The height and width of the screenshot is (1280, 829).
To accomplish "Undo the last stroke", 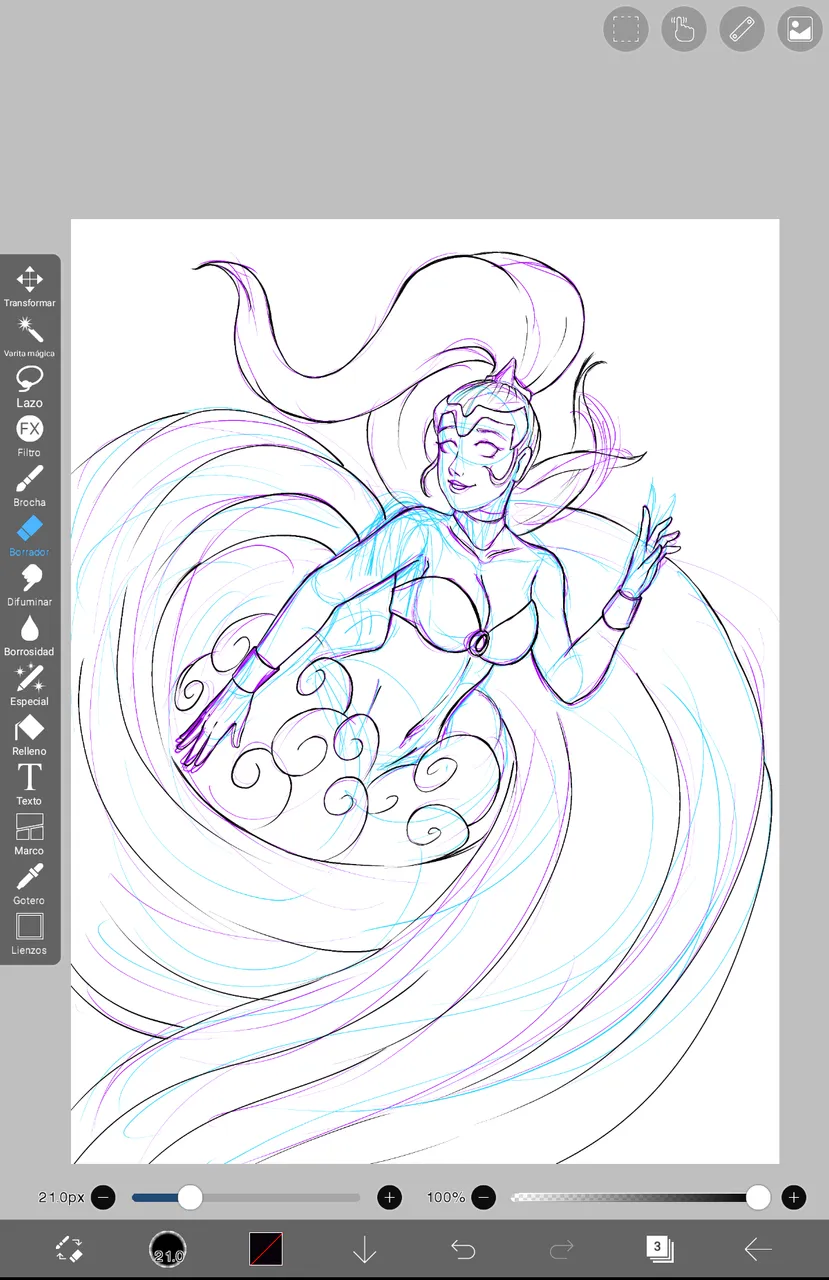I will 462,1248.
